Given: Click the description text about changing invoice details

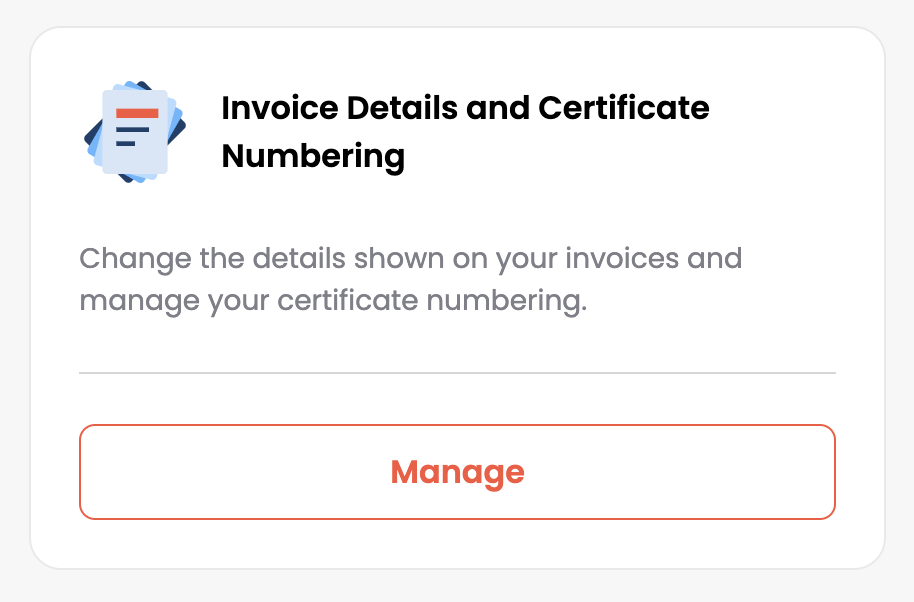Looking at the screenshot, I should pos(410,279).
